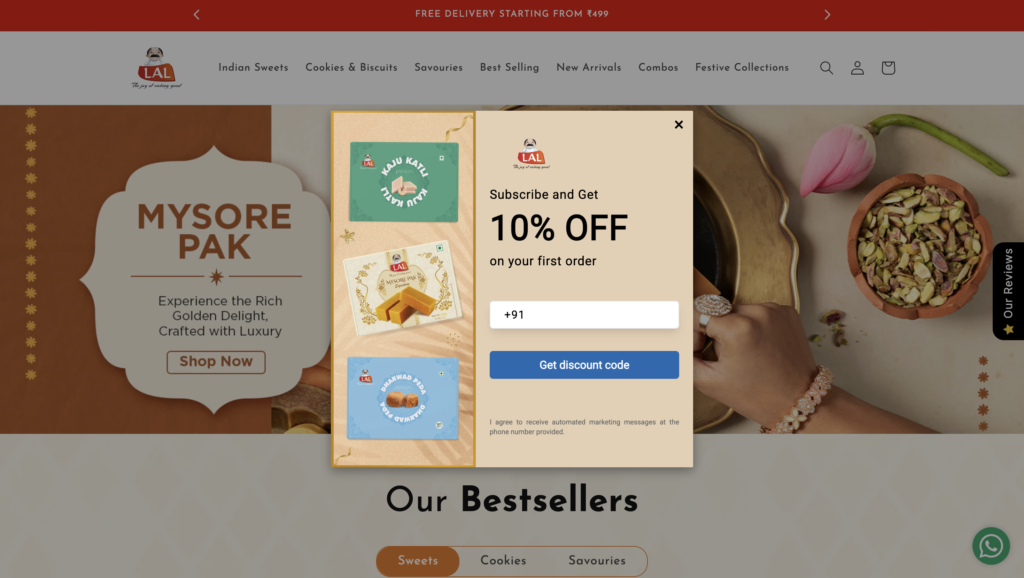Click Get discount code button
The image size is (1024, 578).
pyautogui.click(x=584, y=365)
